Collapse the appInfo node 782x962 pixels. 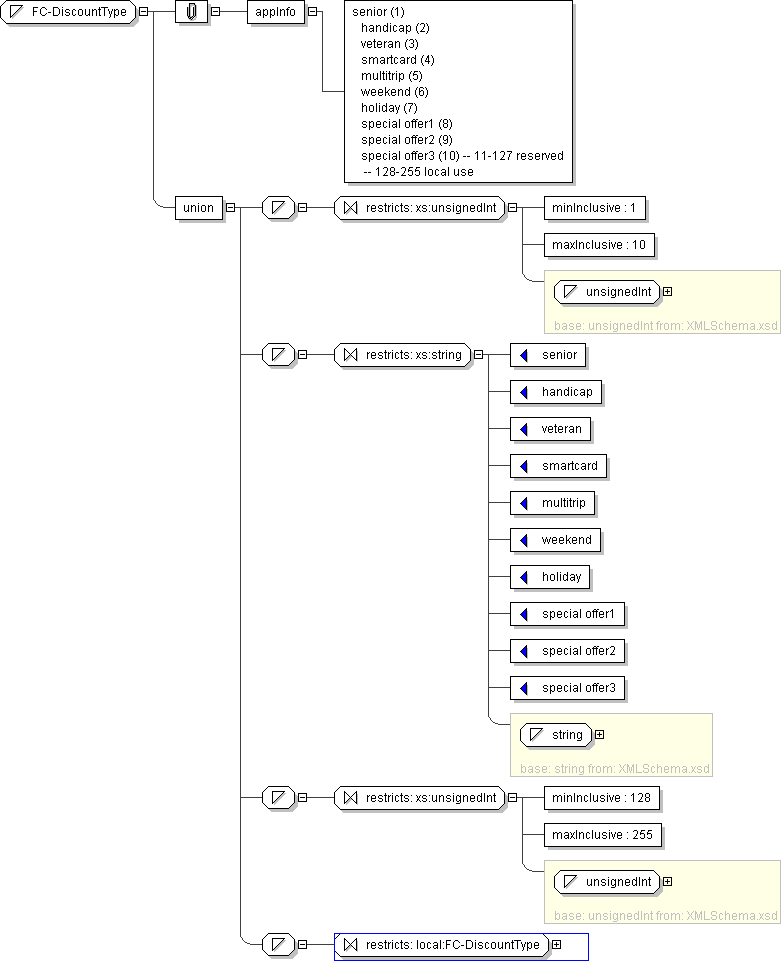(313, 12)
